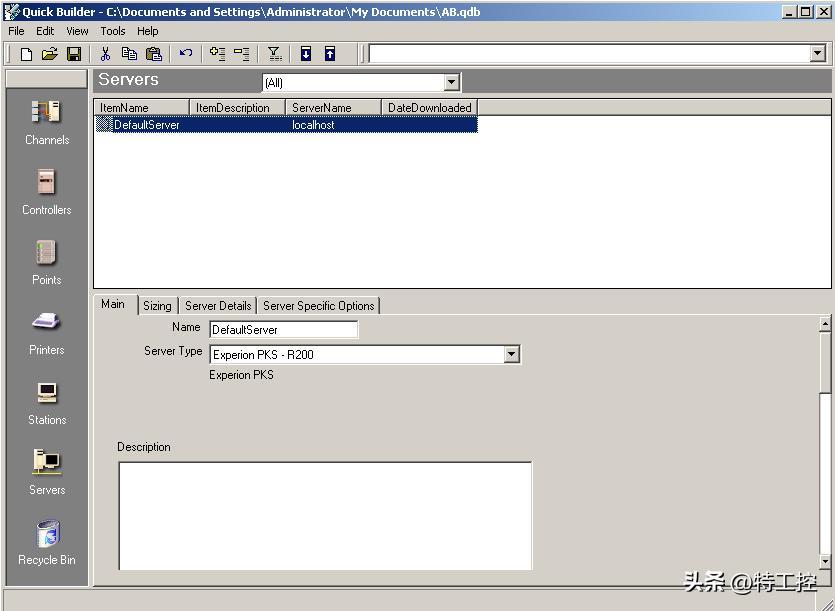Remove an item using the minus list icon
This screenshot has width=835, height=611.
click(x=241, y=54)
